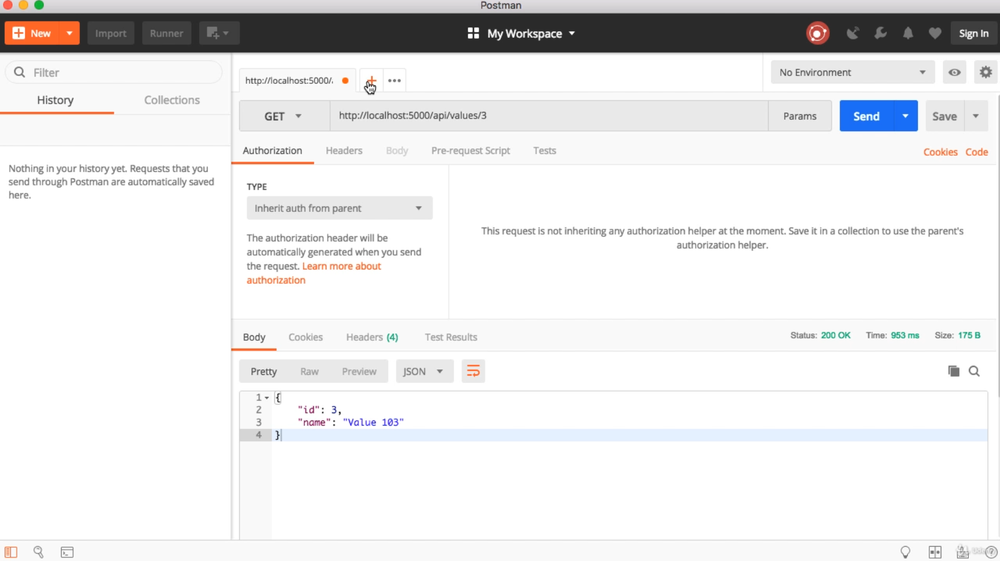Open the Send button dropdown arrow

(x=905, y=116)
